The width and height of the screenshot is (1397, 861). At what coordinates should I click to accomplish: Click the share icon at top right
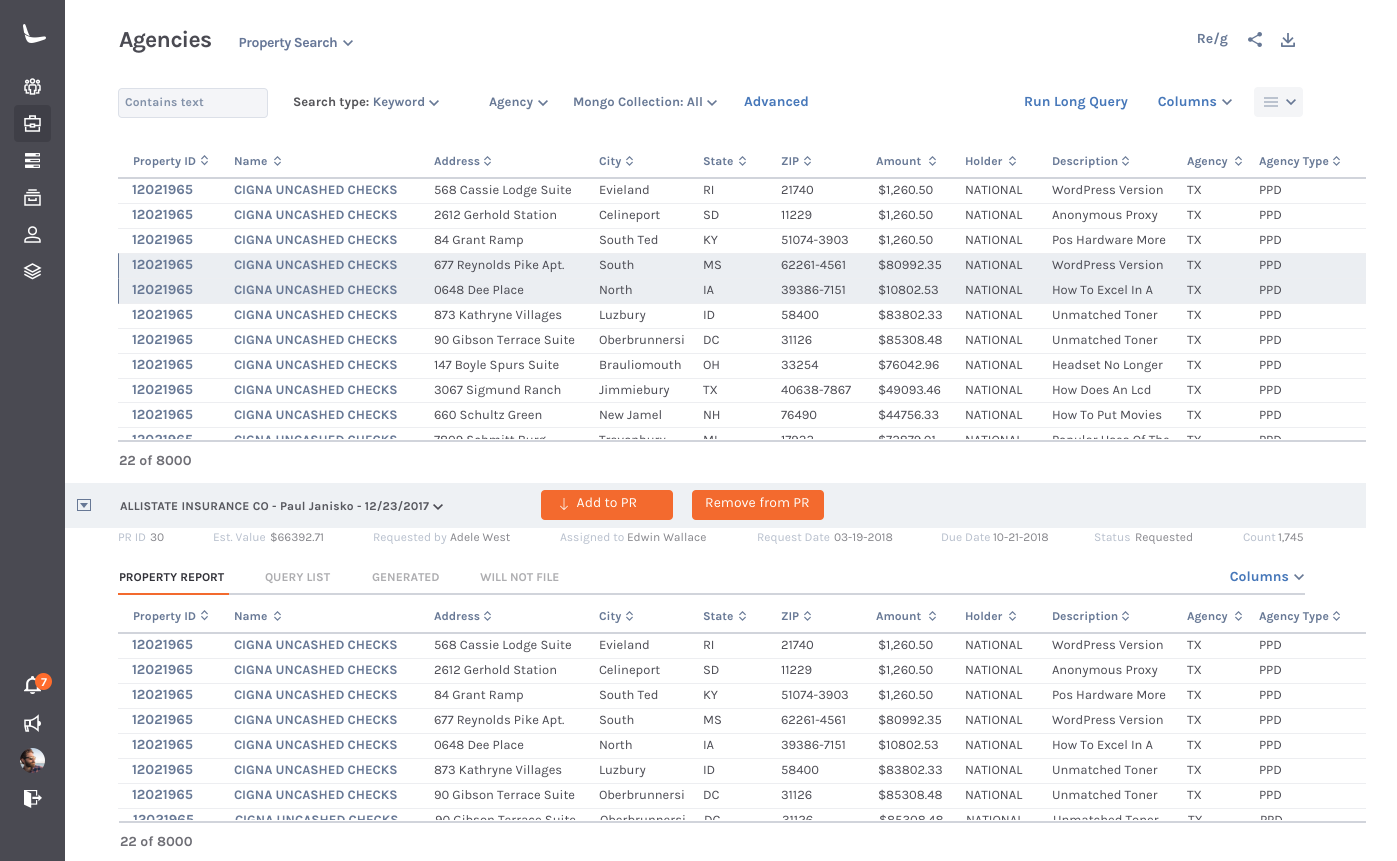click(1255, 40)
